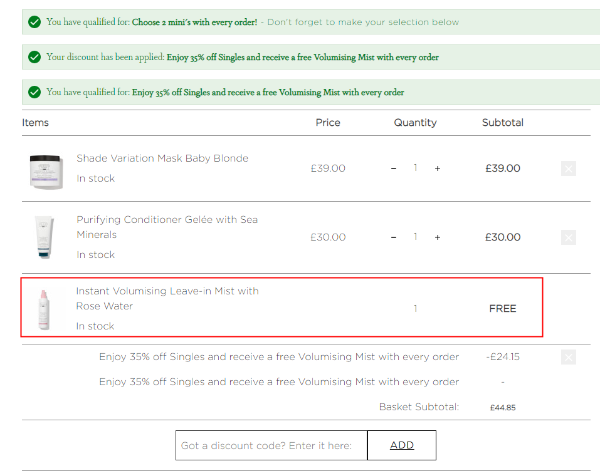The height and width of the screenshot is (471, 600).
Task: Remove Purifying Conditioner Gelée from basket
Action: coord(568,238)
